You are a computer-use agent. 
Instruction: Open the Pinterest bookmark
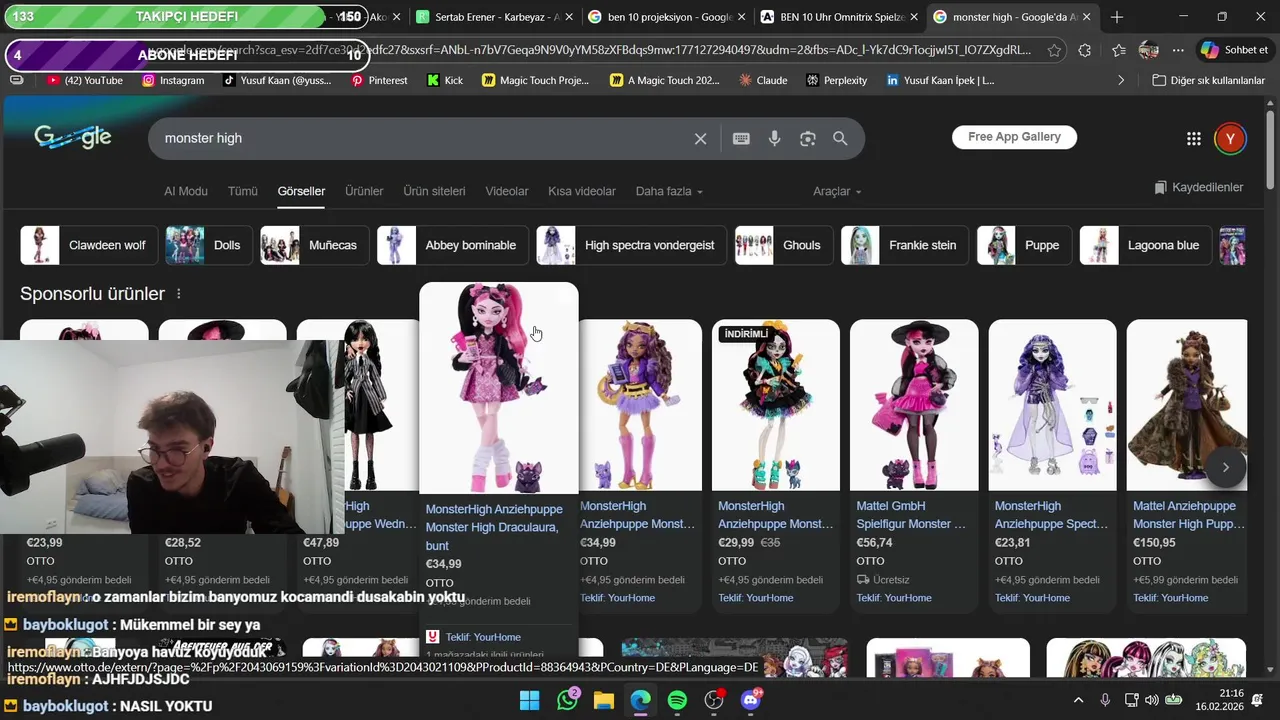click(x=379, y=80)
